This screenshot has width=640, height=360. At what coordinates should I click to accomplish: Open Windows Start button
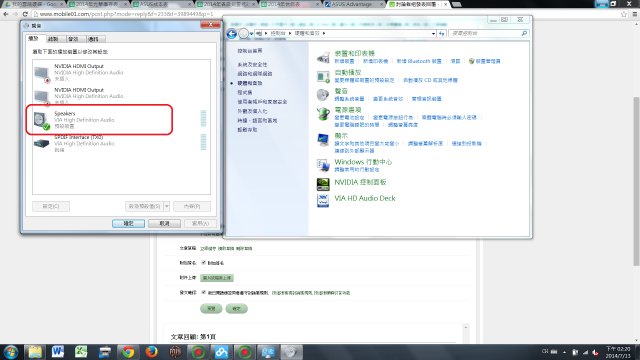[10, 352]
